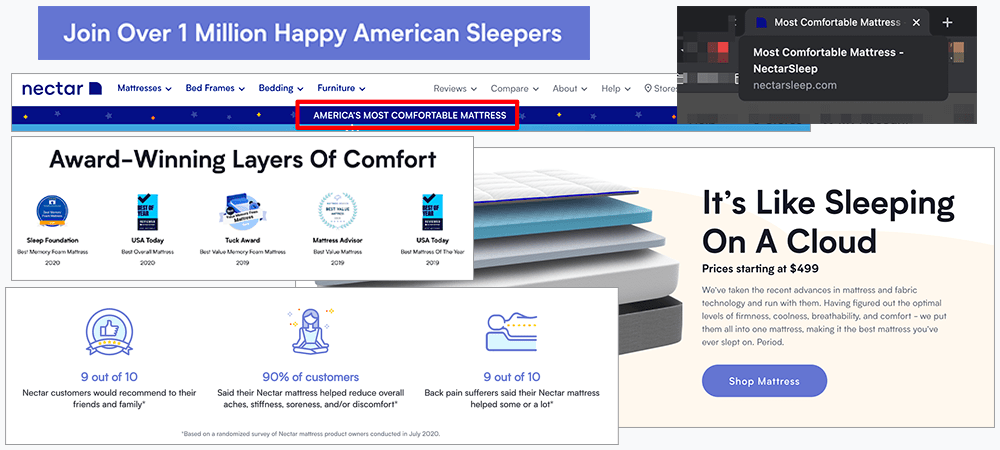Click America's Most Comfortable Mattress banner text
The image size is (1000, 450).
pos(409,115)
